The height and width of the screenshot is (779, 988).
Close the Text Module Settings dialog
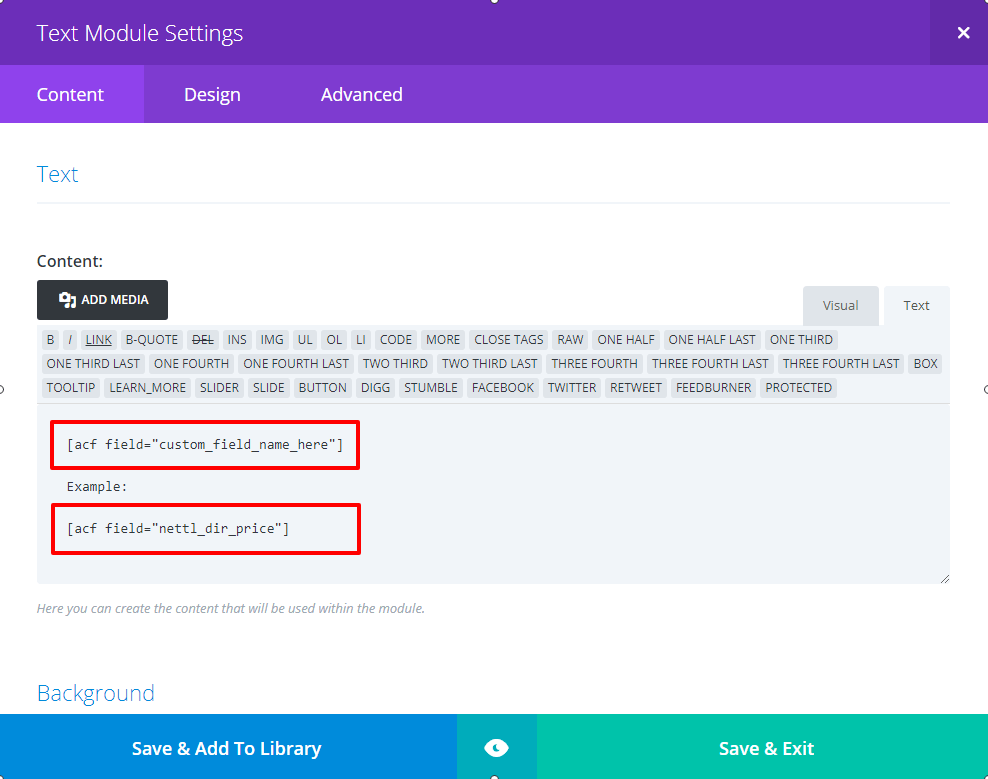tap(962, 31)
